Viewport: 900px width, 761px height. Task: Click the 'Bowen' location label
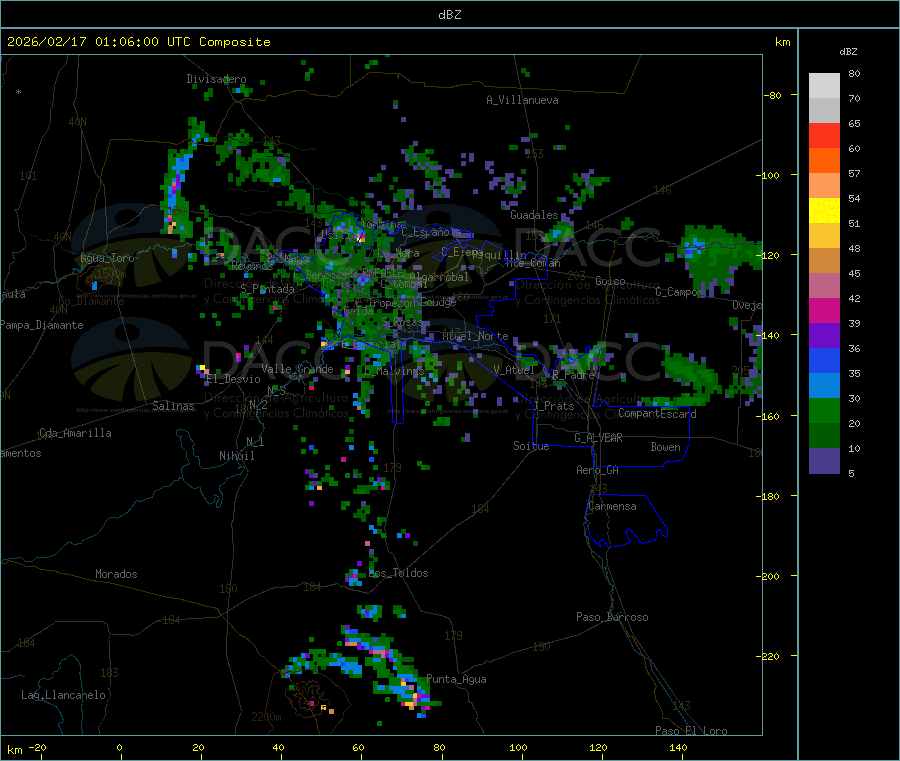pos(665,447)
